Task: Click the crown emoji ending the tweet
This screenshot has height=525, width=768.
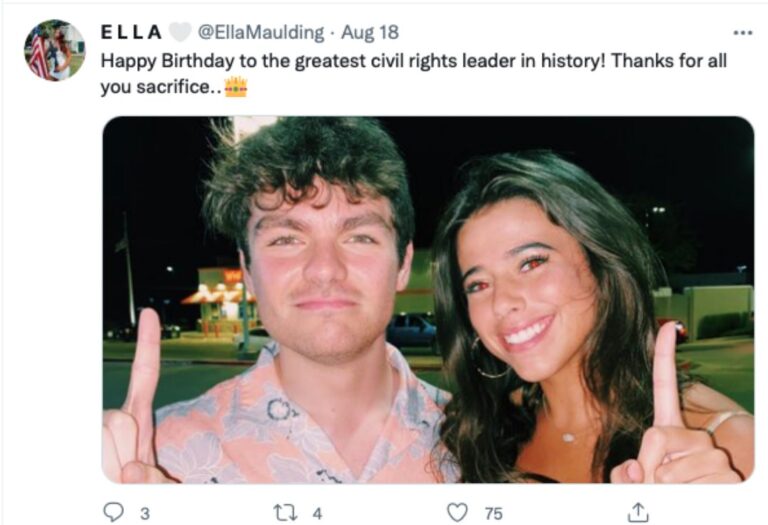Action: [x=236, y=87]
